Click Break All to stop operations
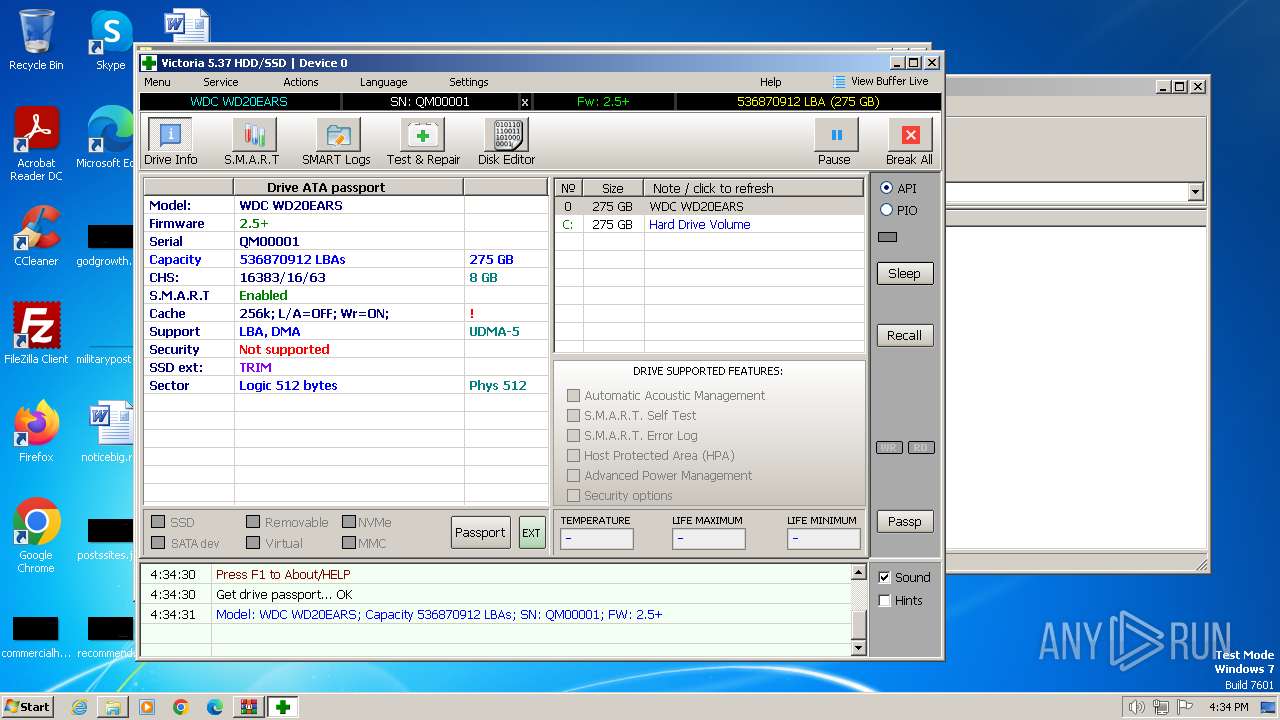 (910, 142)
